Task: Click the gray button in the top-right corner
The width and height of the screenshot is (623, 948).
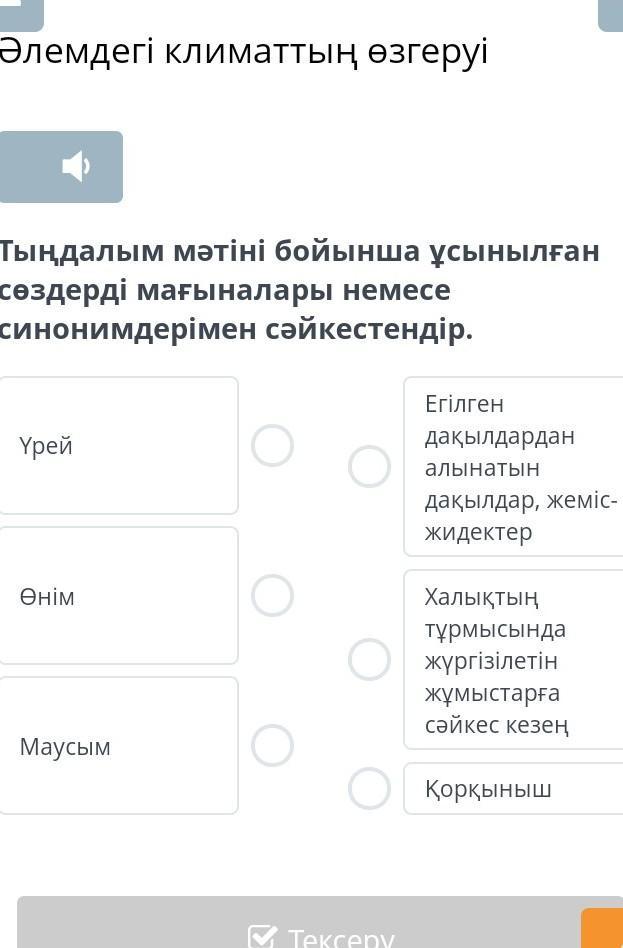Action: (610, 14)
